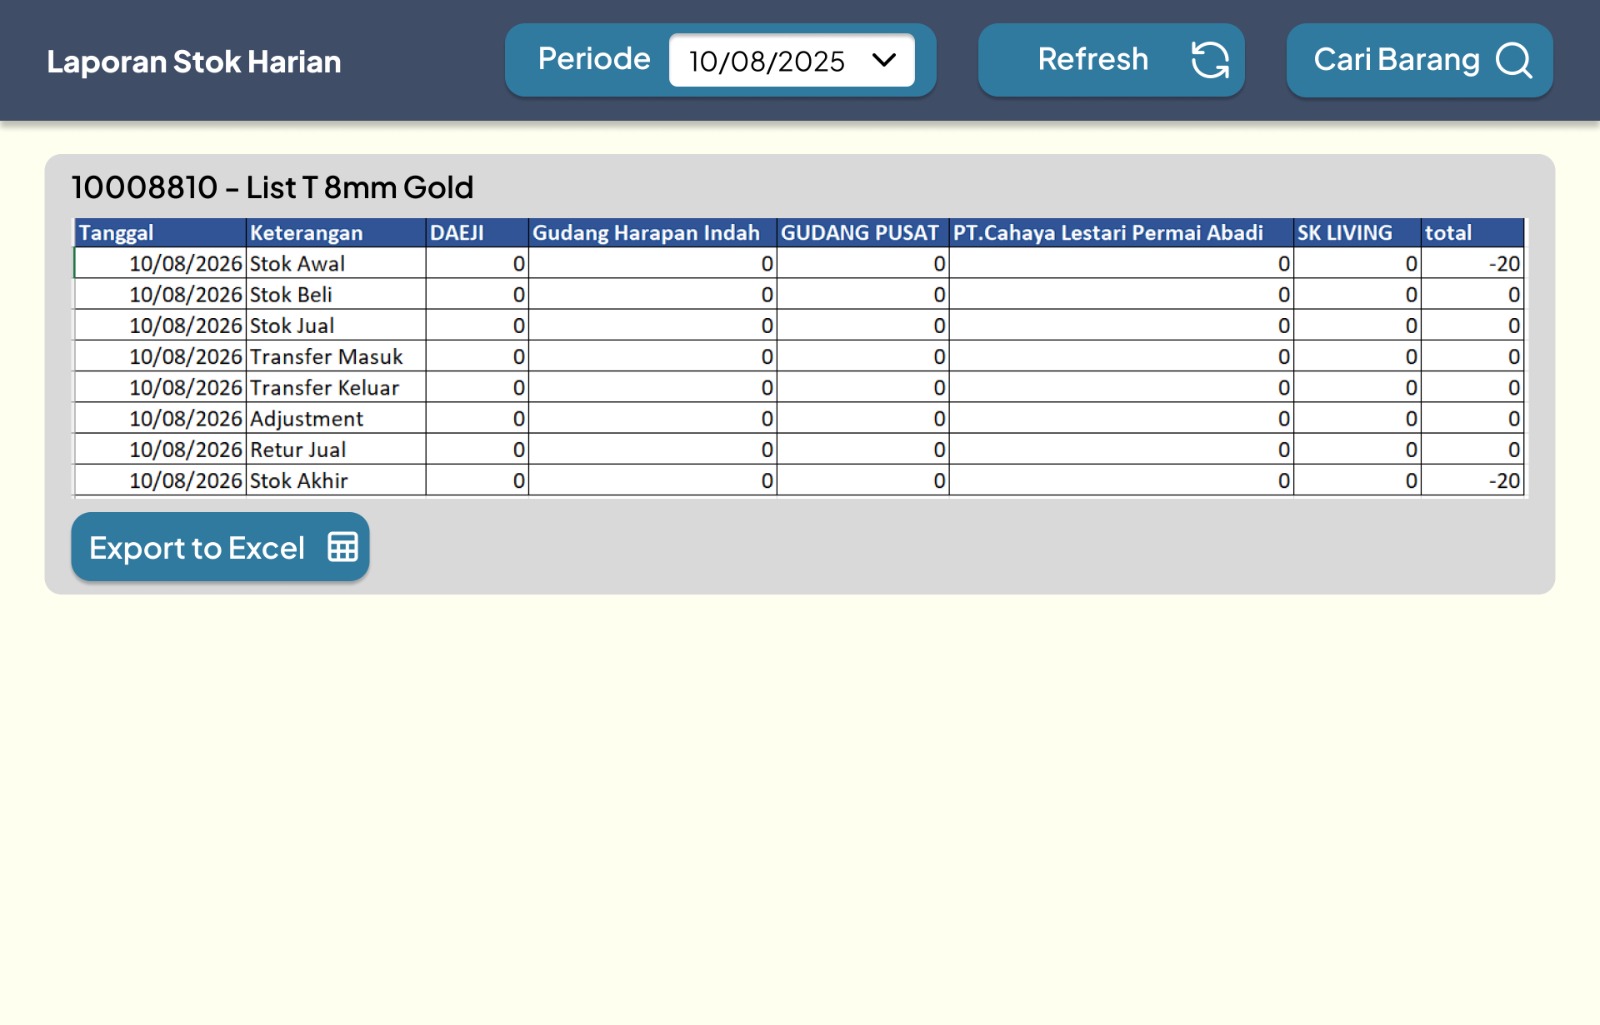Click the GUDANG PUSAT column header
The width and height of the screenshot is (1600, 1025).
(x=862, y=233)
